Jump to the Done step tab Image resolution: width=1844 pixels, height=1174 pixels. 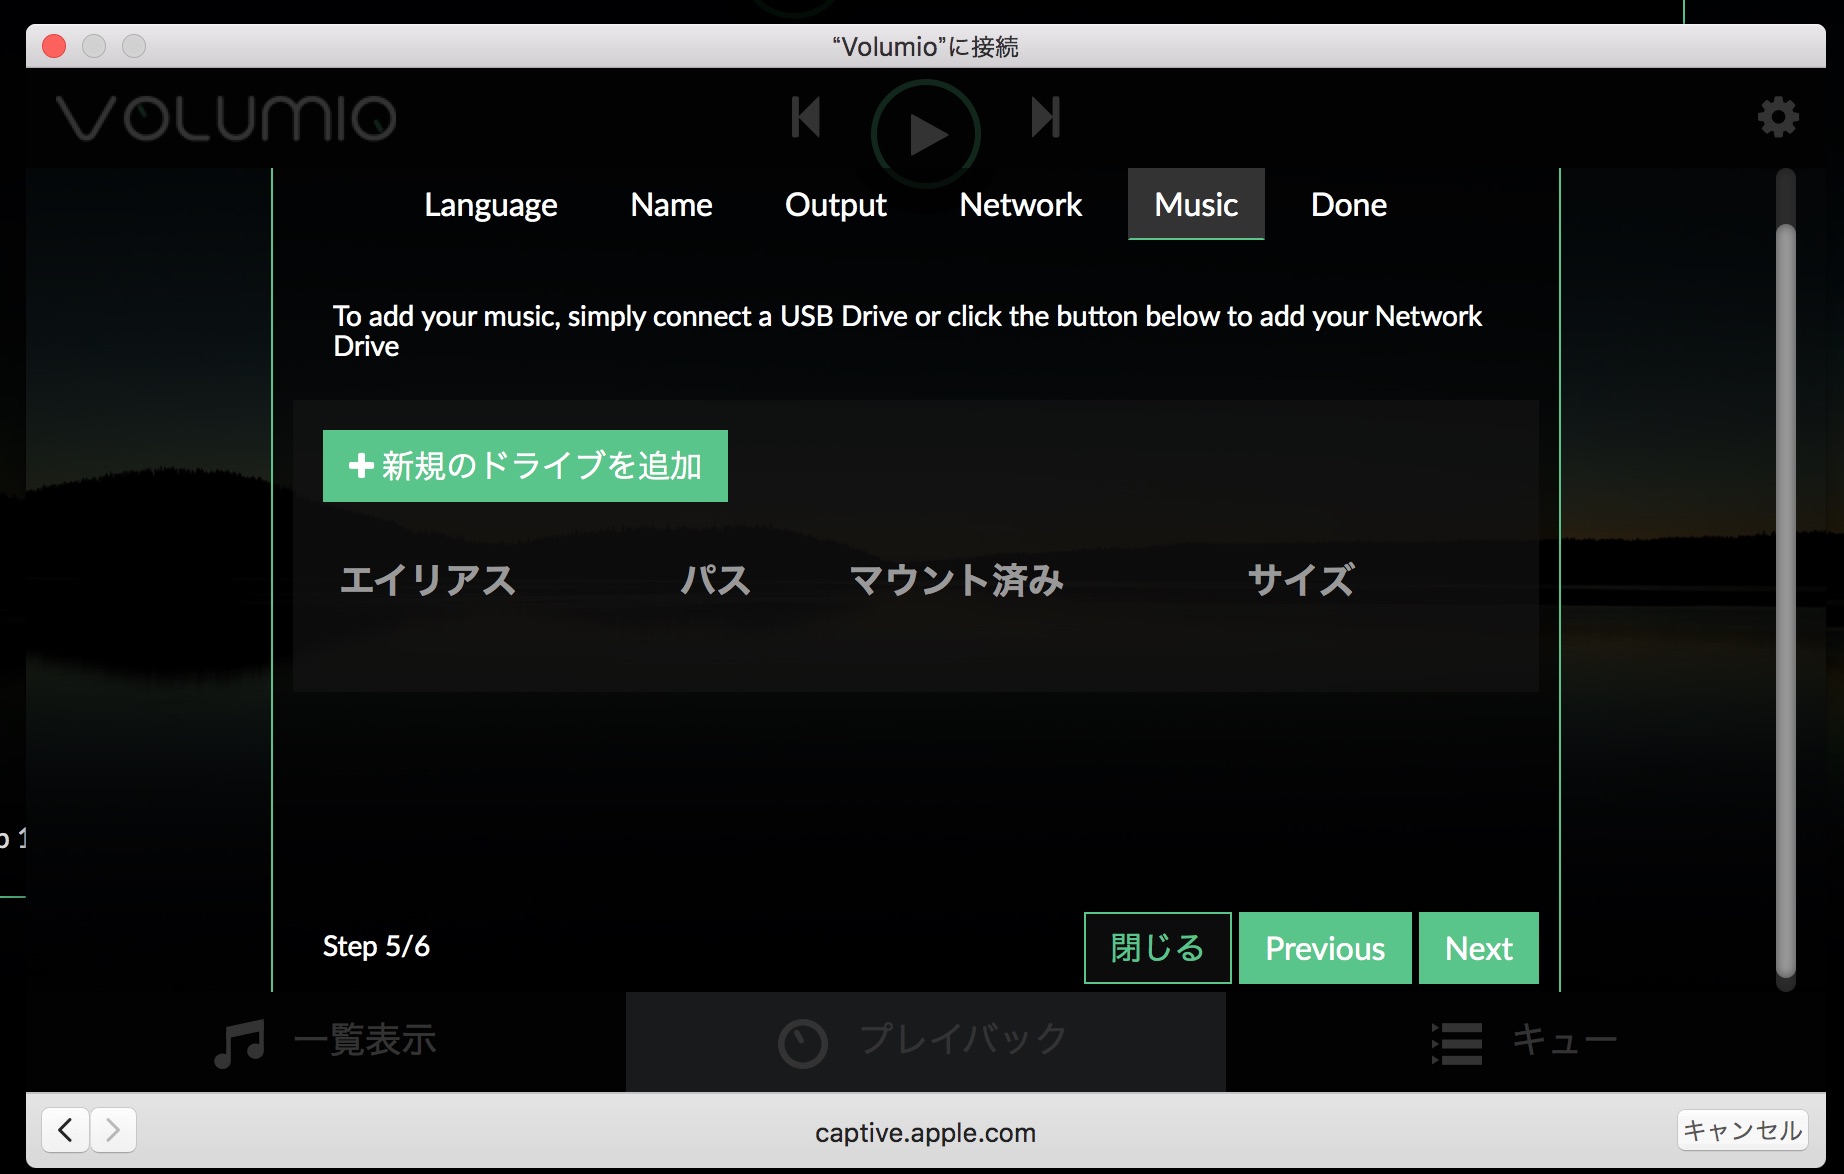coord(1348,205)
